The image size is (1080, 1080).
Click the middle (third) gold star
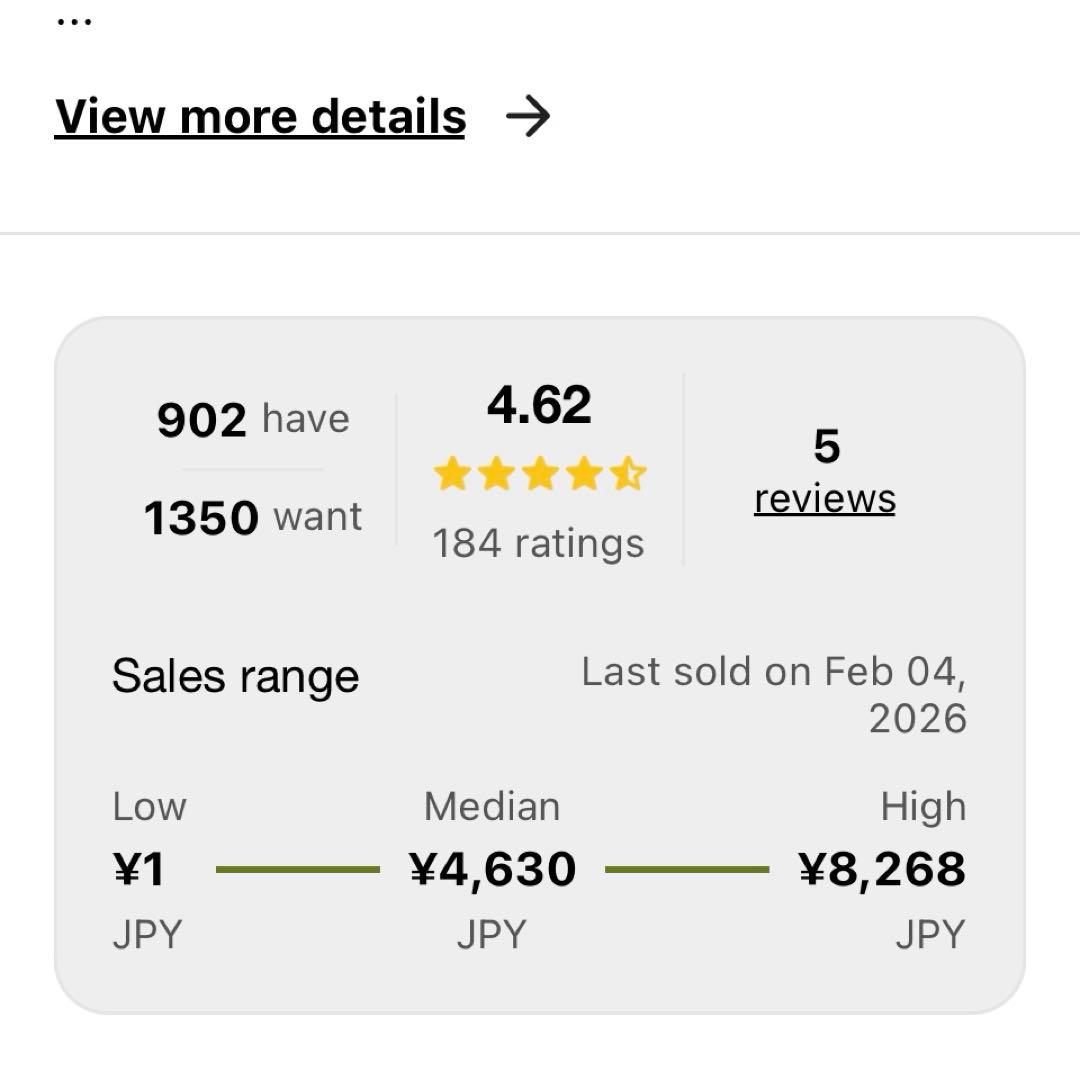[540, 475]
